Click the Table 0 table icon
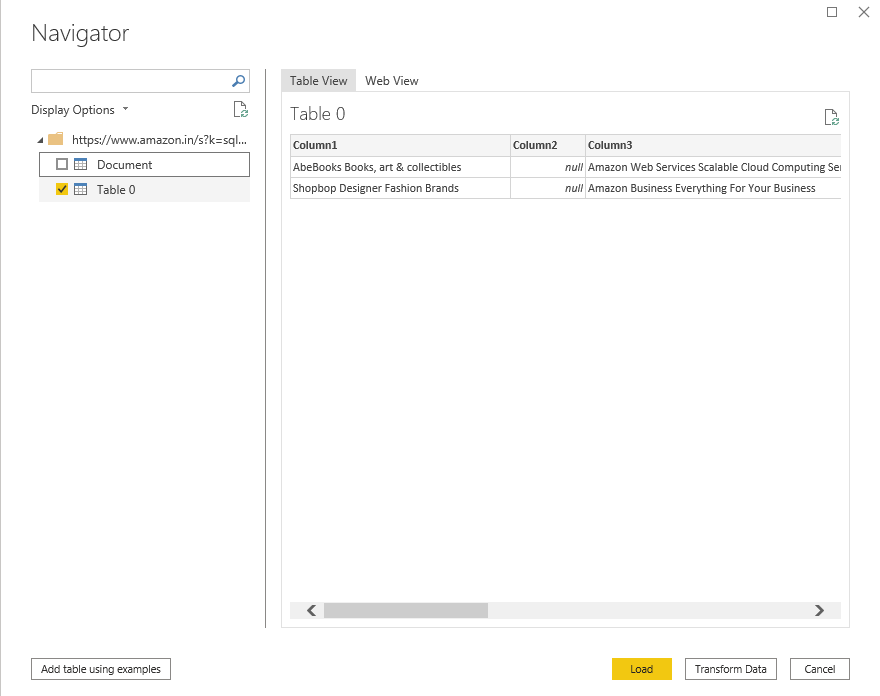The width and height of the screenshot is (880, 696). tap(81, 189)
